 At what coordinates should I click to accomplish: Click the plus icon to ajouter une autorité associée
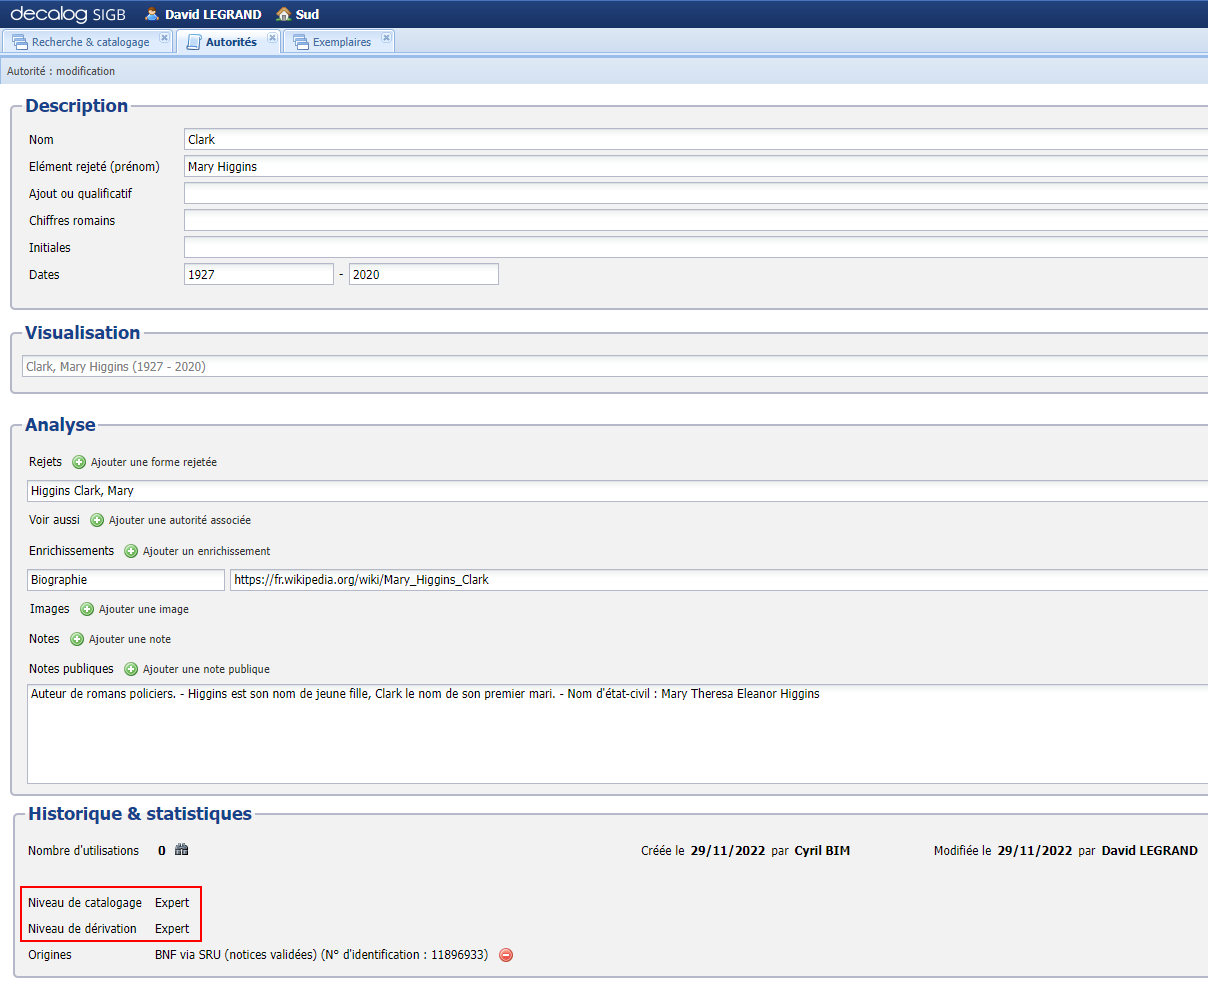(96, 520)
